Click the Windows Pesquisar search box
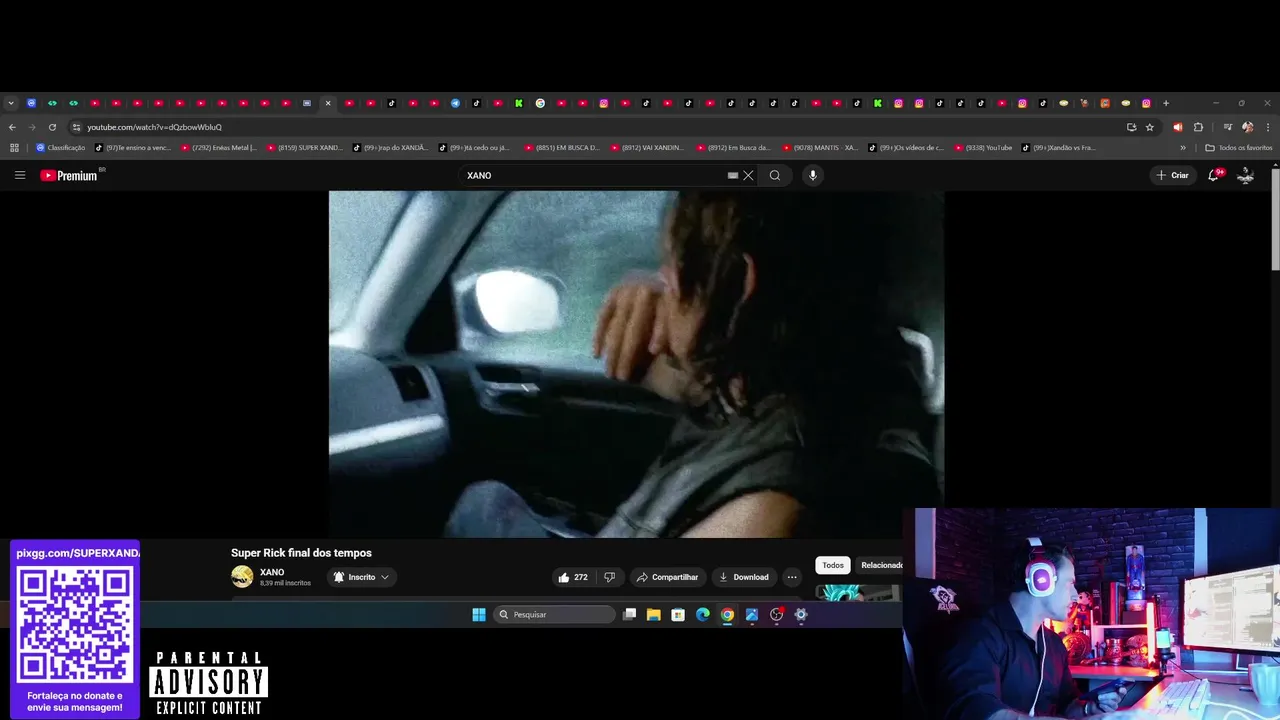1280x720 pixels. click(554, 615)
